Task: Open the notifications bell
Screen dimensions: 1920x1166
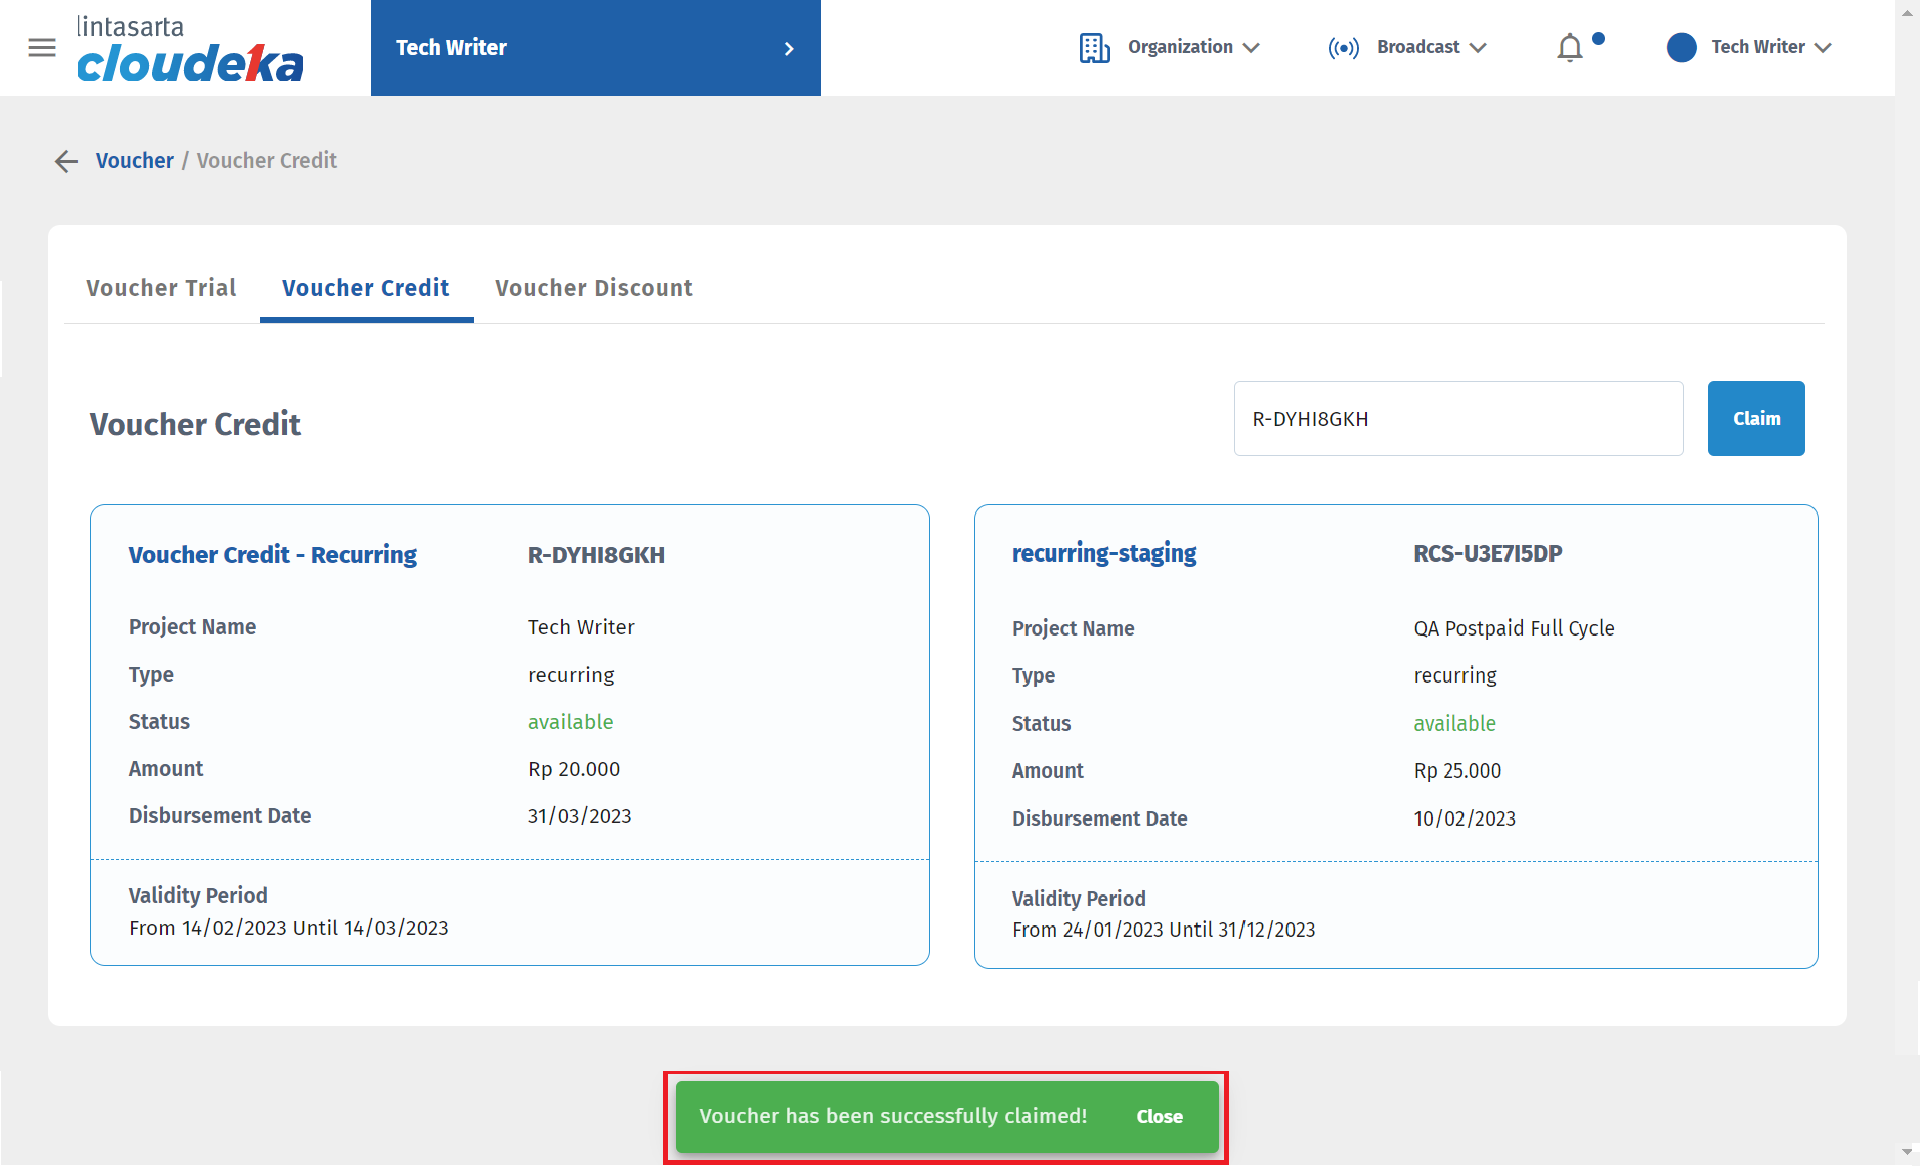Action: point(1570,48)
